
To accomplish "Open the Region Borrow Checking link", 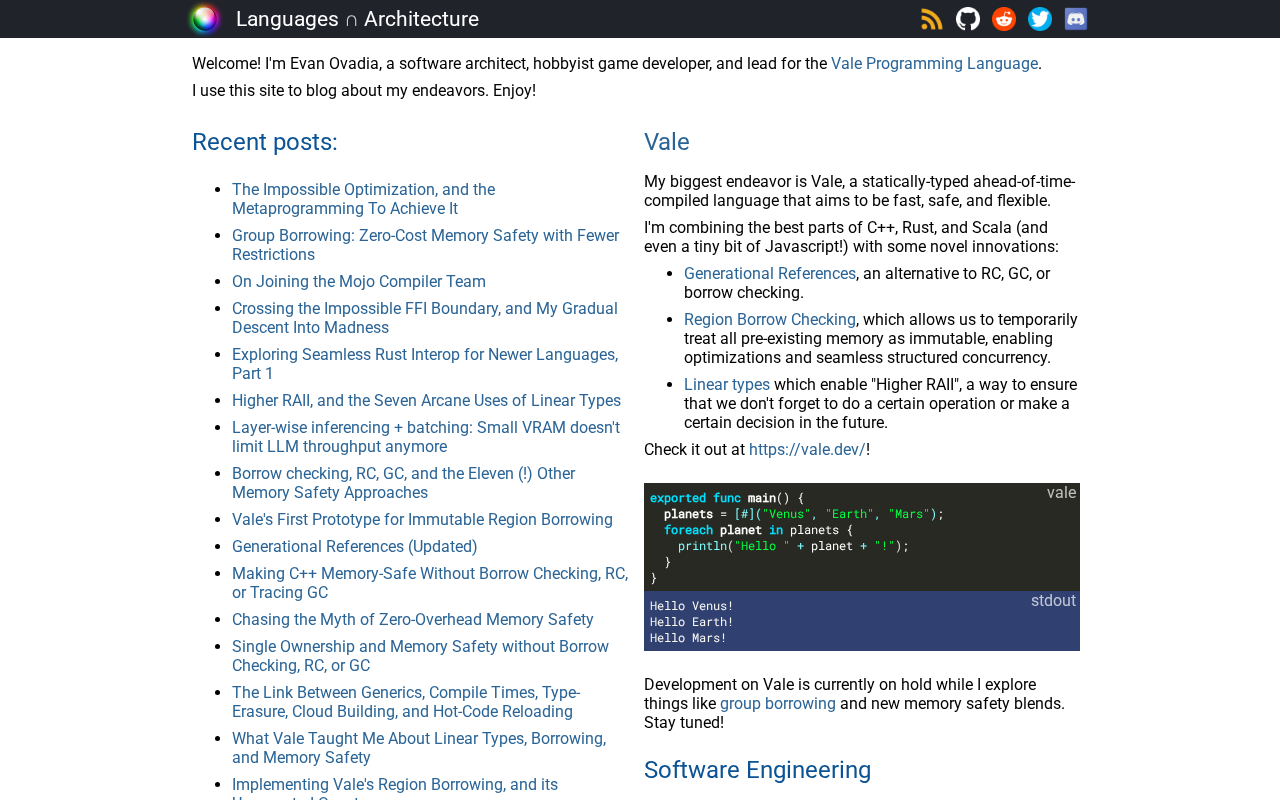I will pos(770,320).
